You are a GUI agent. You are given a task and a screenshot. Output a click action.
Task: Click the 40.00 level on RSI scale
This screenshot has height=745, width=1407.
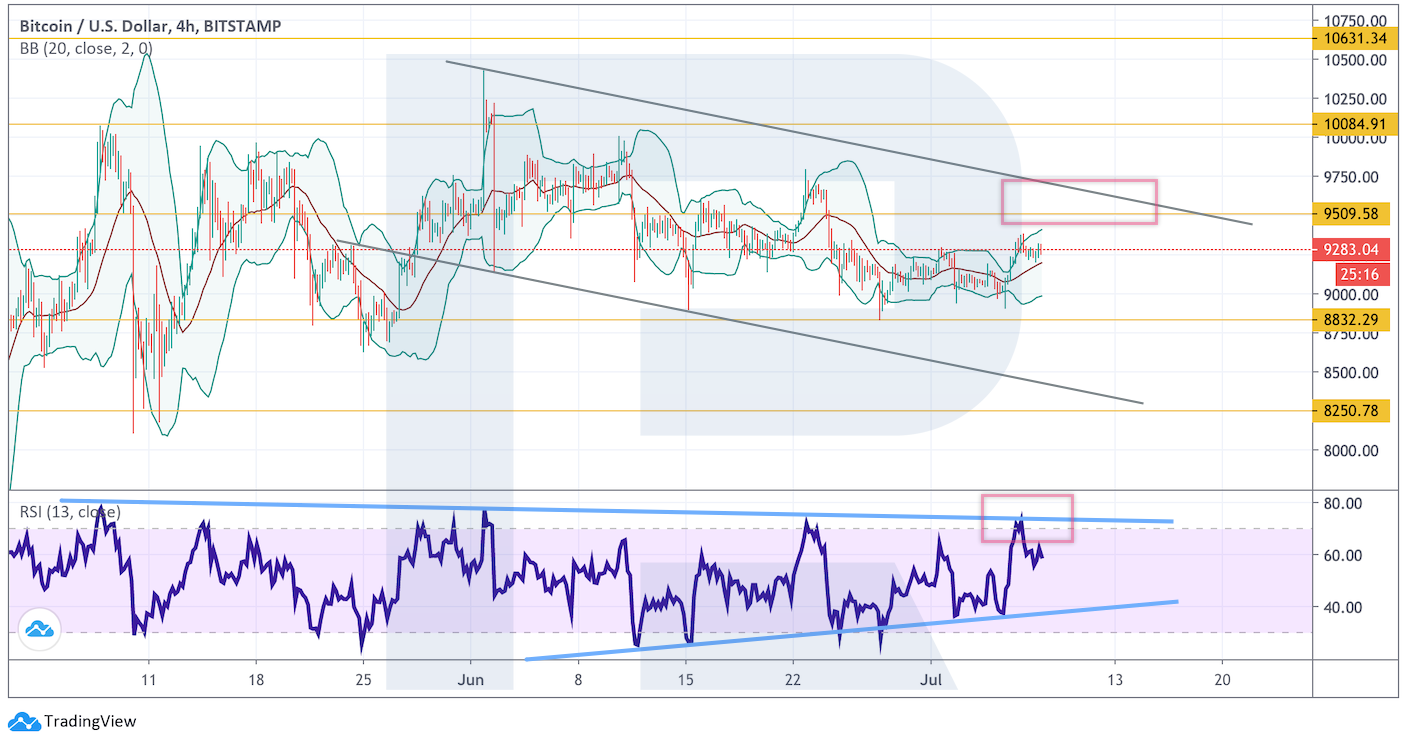point(1344,607)
